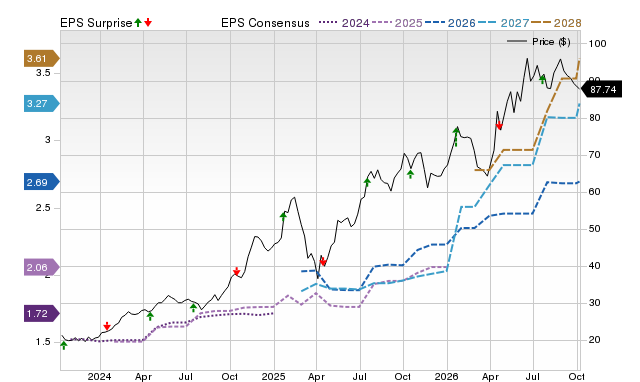
Task: Click the green surprise arrow at the chart's start
Action: pos(64,345)
